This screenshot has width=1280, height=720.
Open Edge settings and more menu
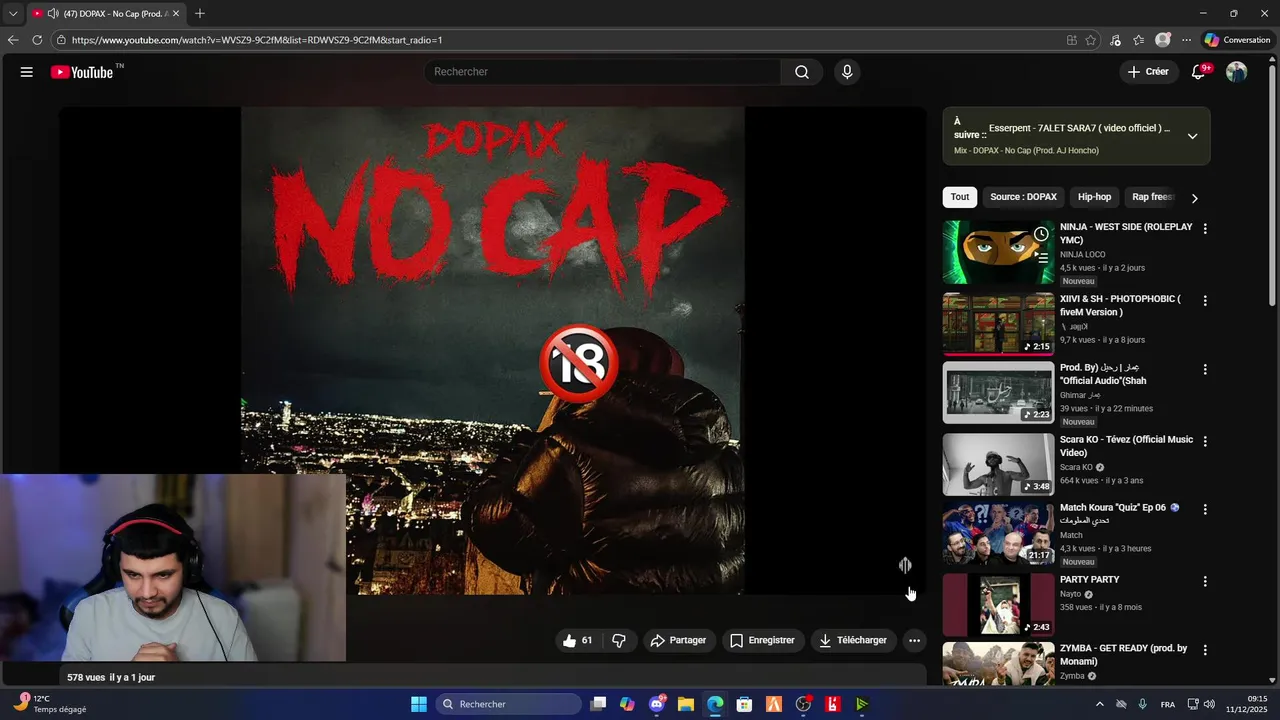tap(1186, 40)
